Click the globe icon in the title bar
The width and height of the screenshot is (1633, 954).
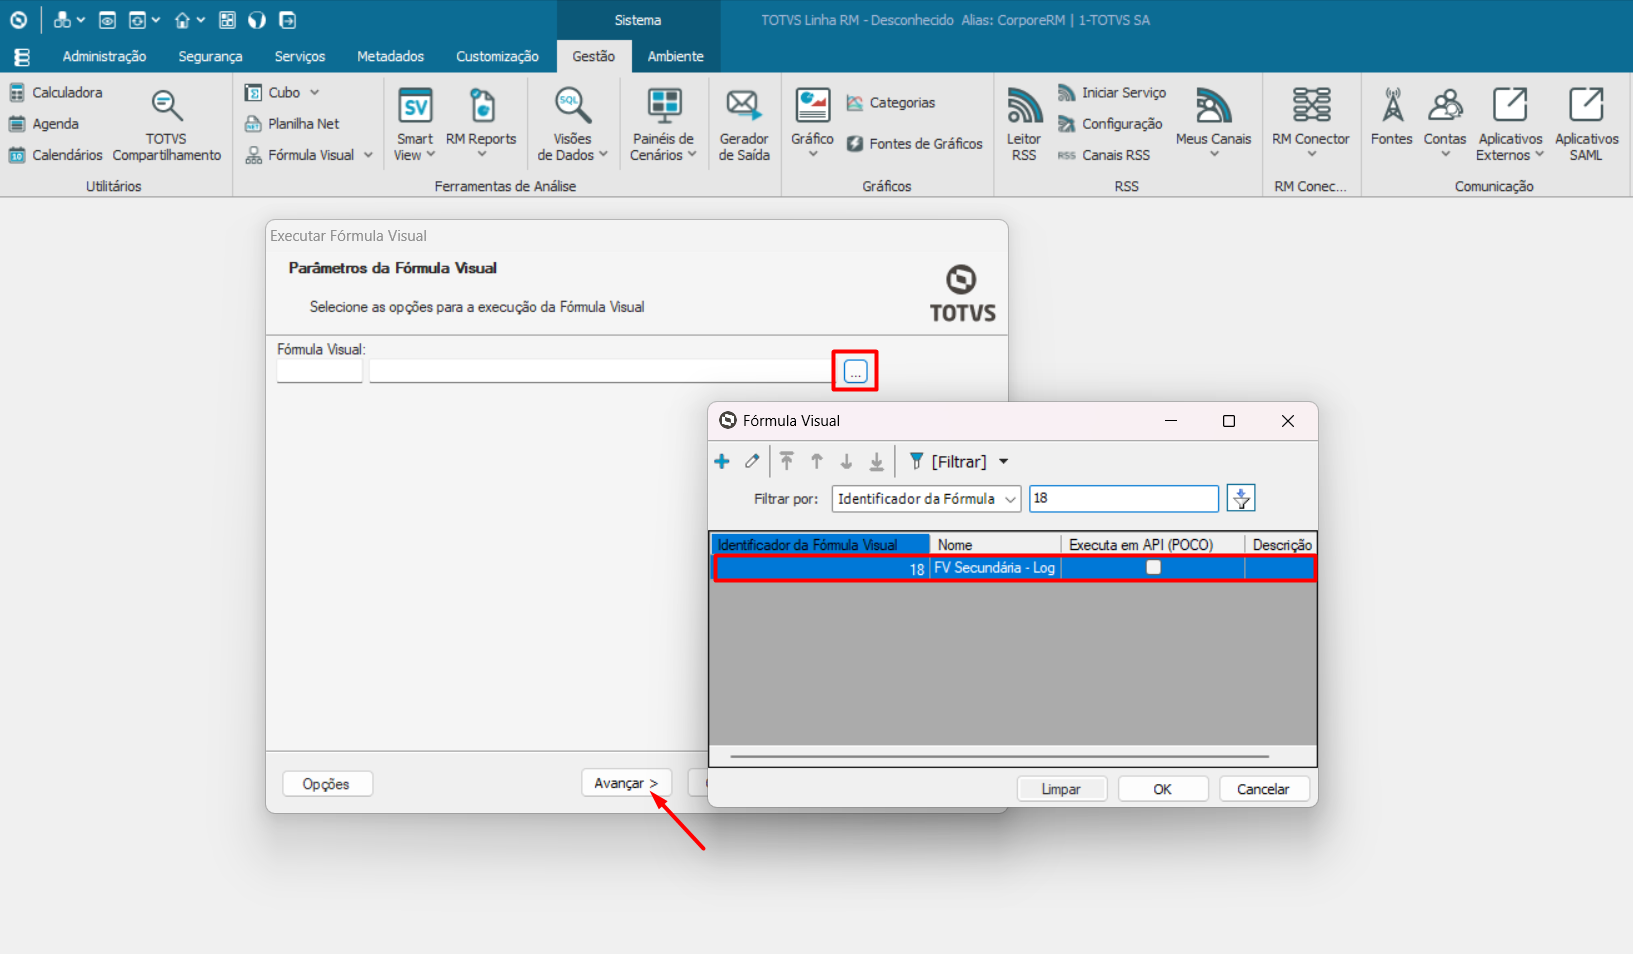(257, 20)
